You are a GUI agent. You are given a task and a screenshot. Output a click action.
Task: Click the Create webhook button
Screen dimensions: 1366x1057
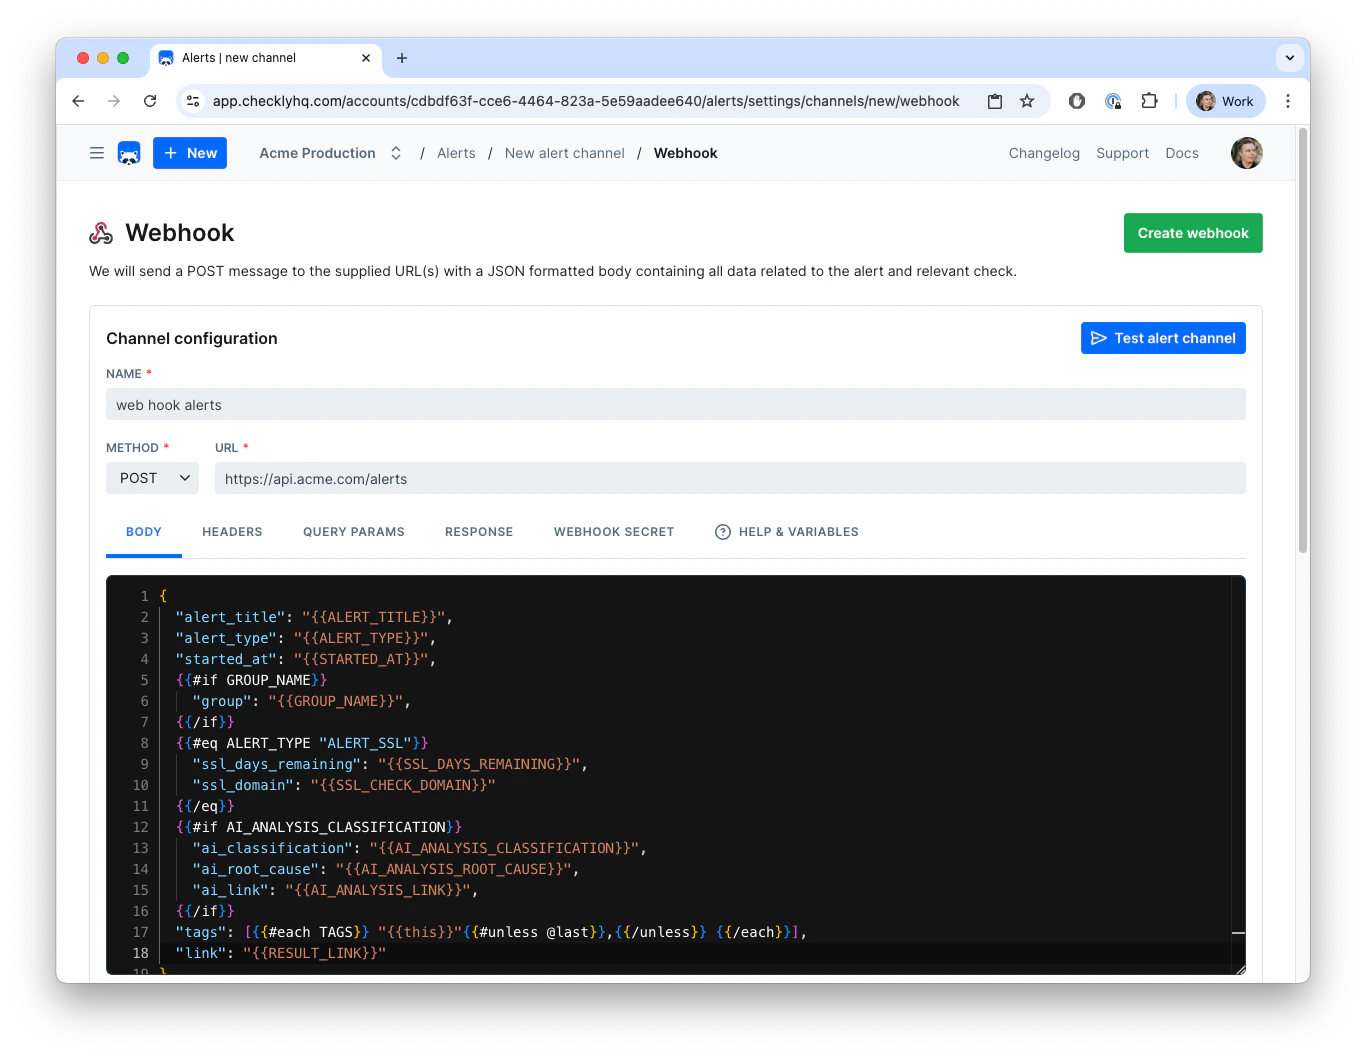coord(1192,232)
